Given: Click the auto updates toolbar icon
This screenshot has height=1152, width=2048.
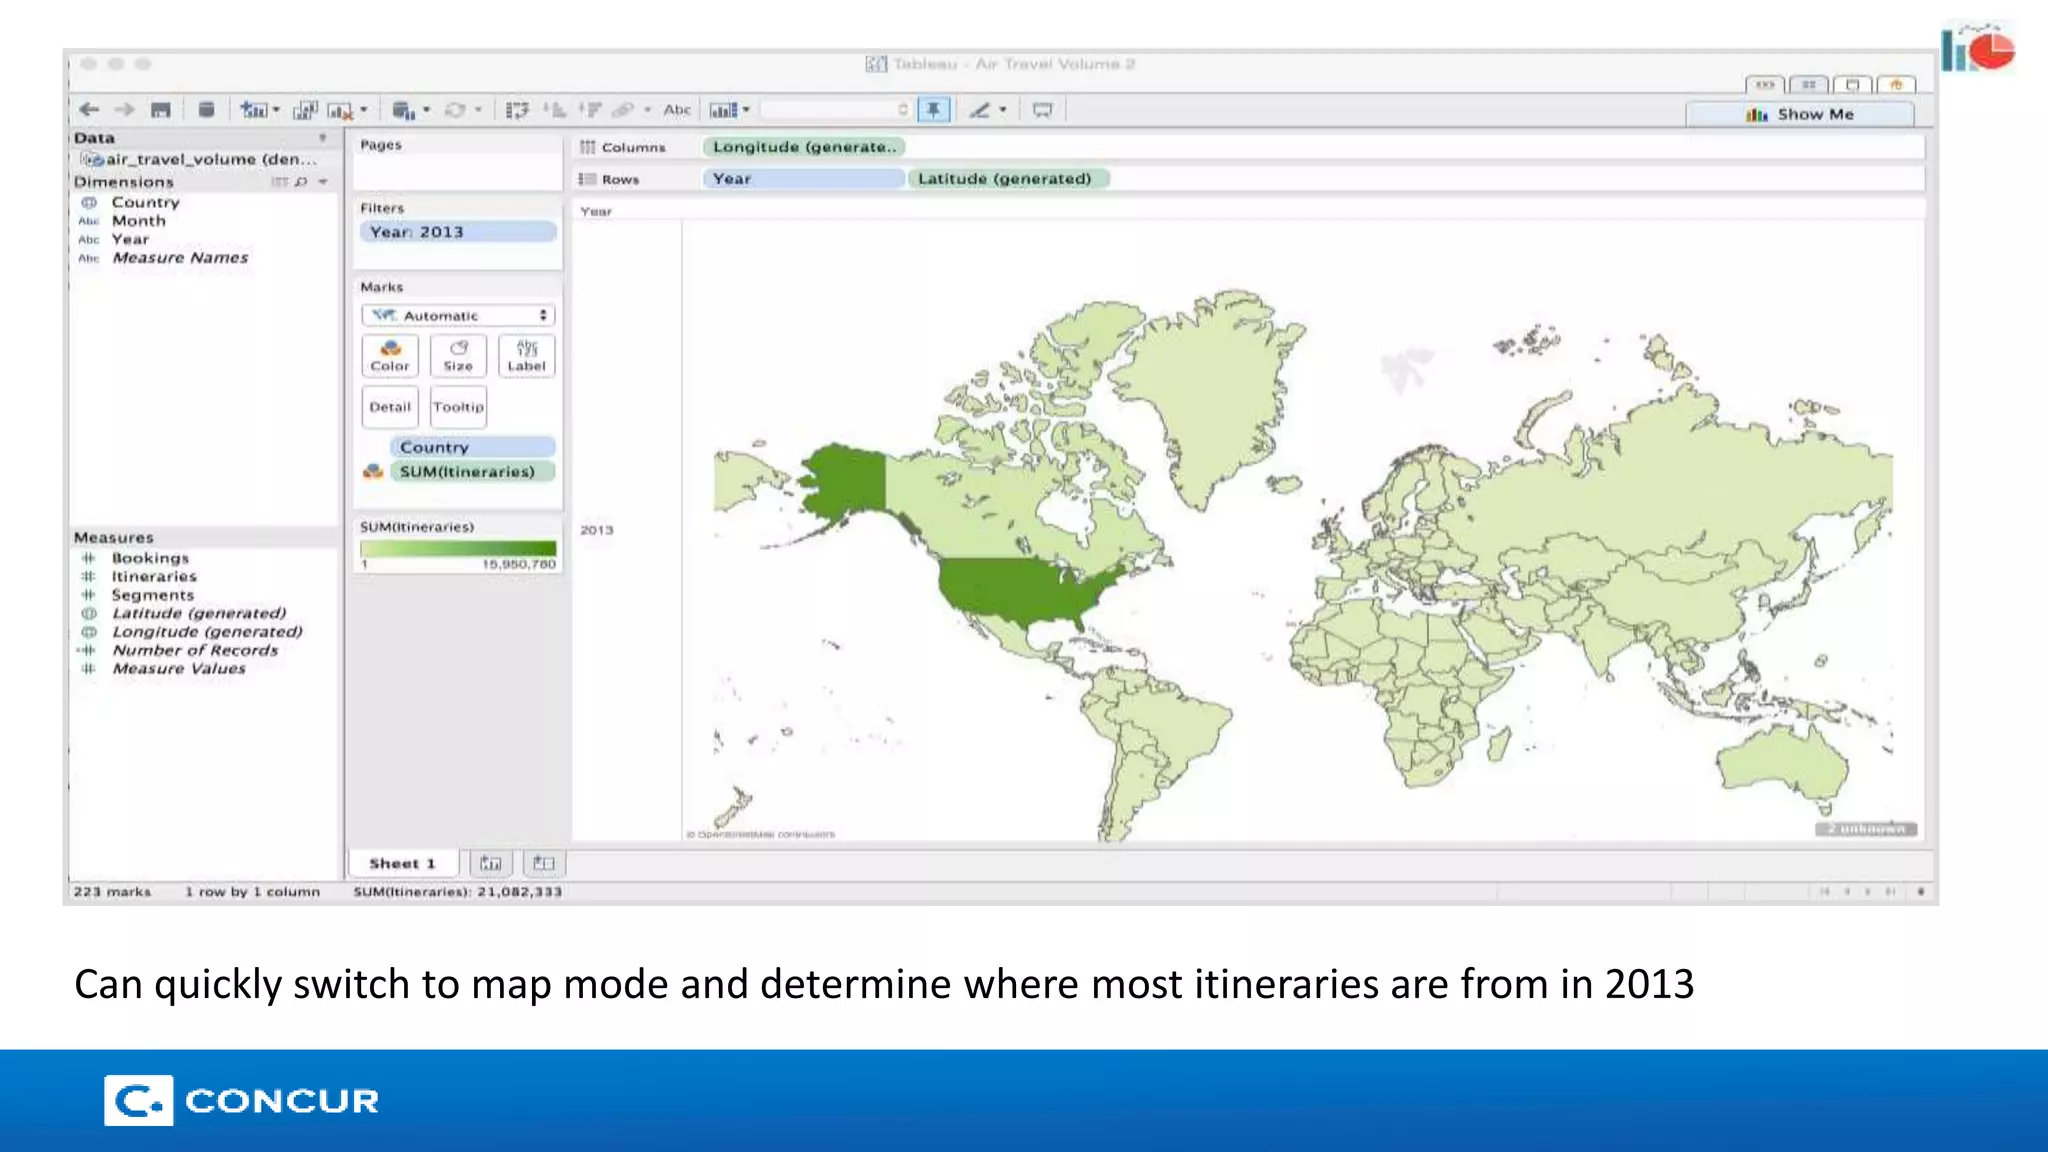Looking at the screenshot, I should coord(403,110).
